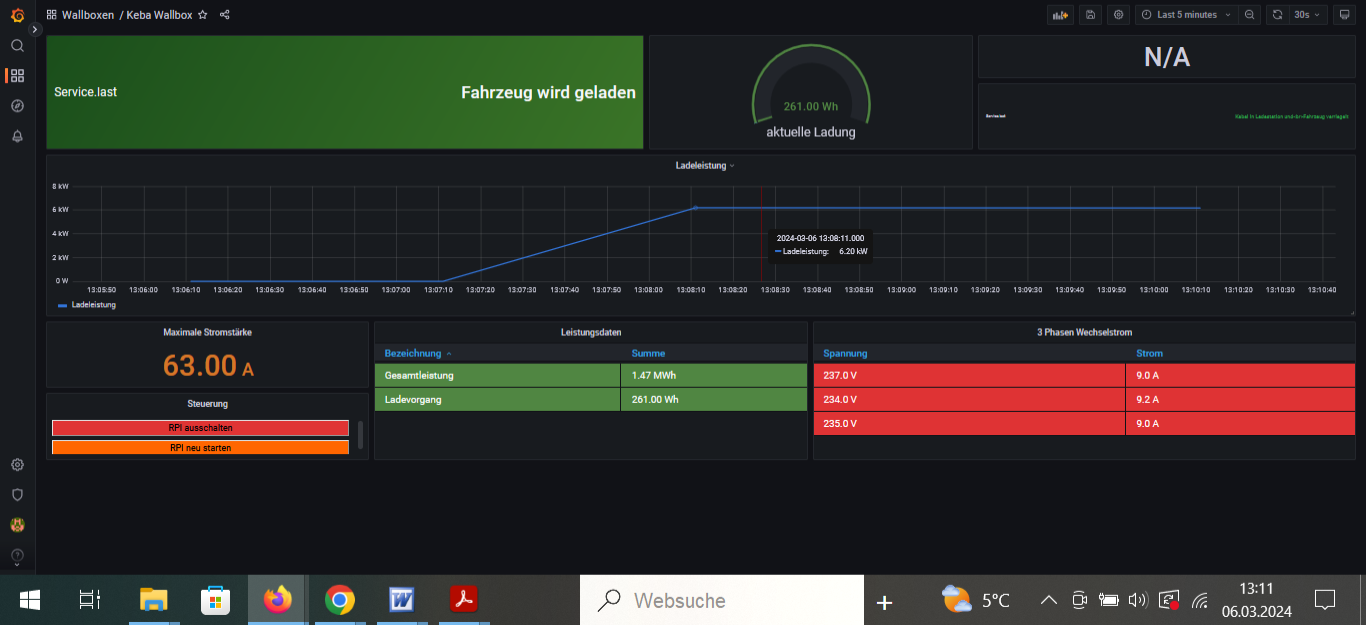Toggle Ladeleistung series in graph legend
Screen dimensions: 1366x625
coord(93,304)
